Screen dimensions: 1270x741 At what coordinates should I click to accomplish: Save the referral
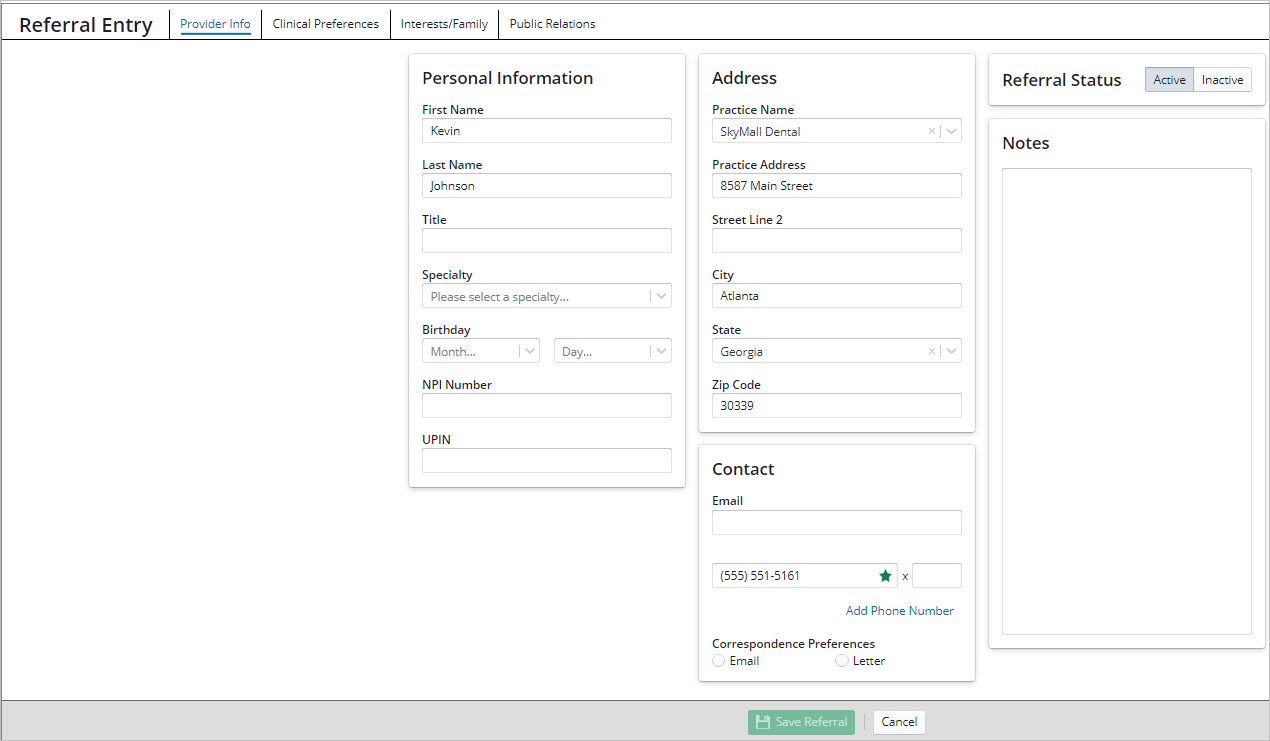800,721
